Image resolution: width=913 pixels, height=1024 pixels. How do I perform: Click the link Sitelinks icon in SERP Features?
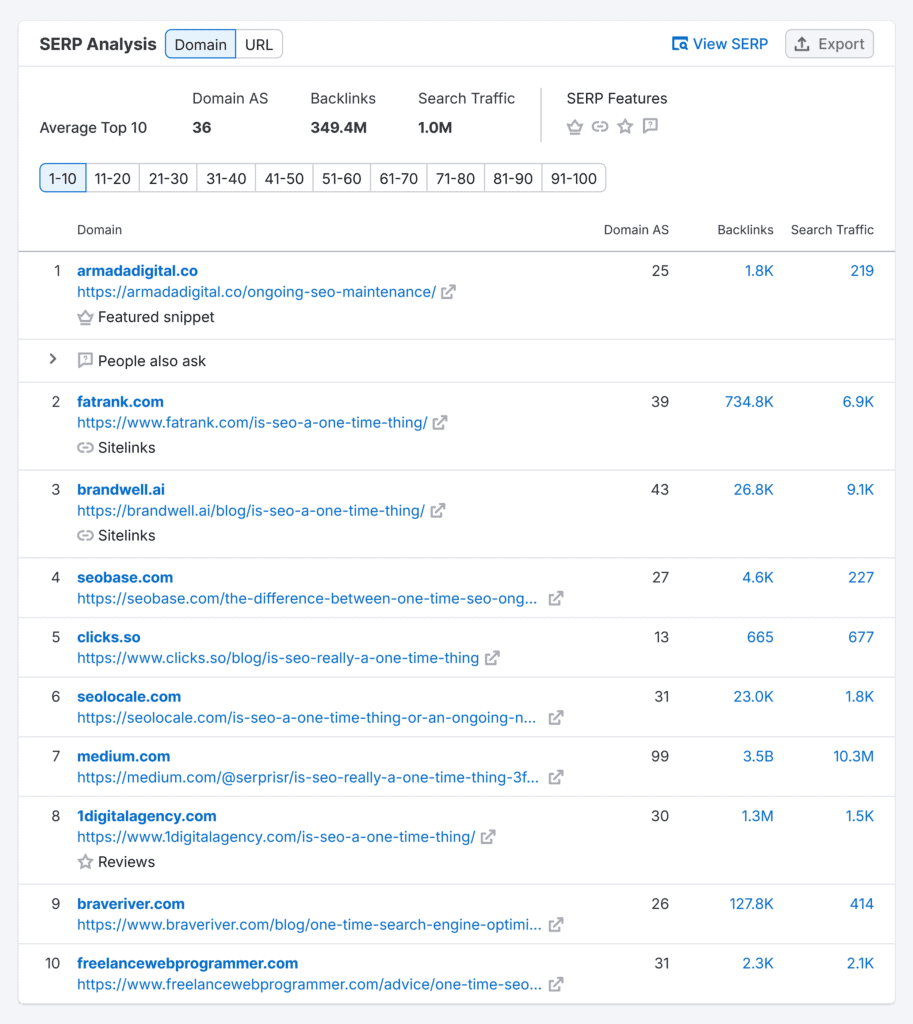[600, 127]
